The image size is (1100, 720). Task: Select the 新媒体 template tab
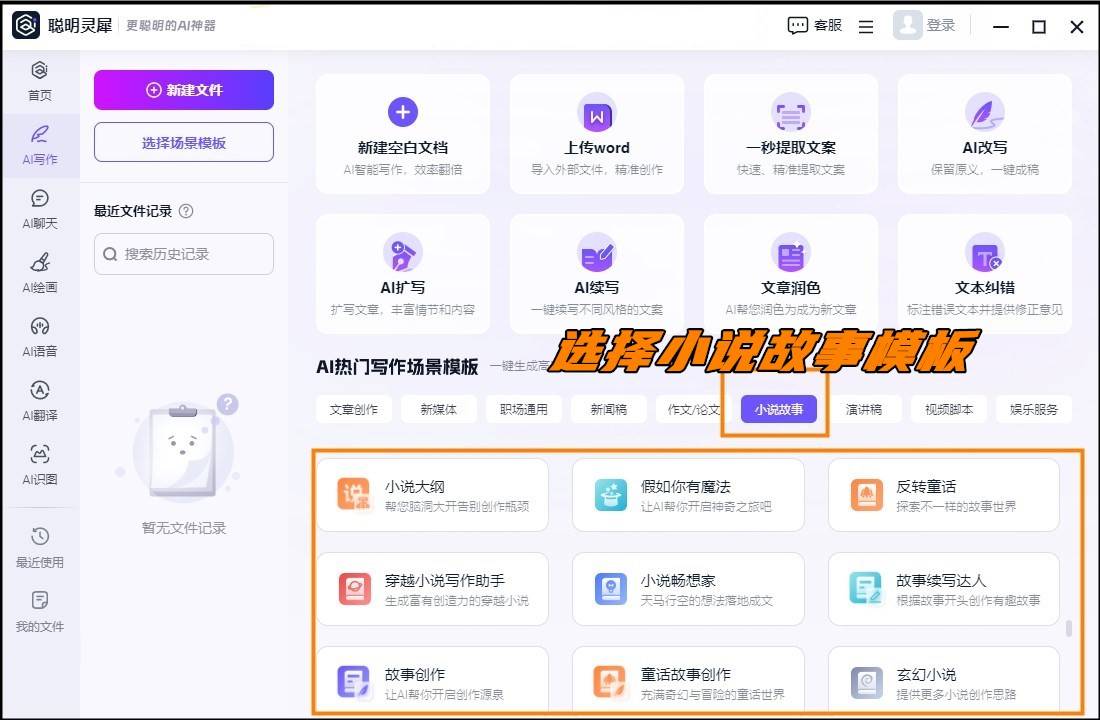pos(438,409)
